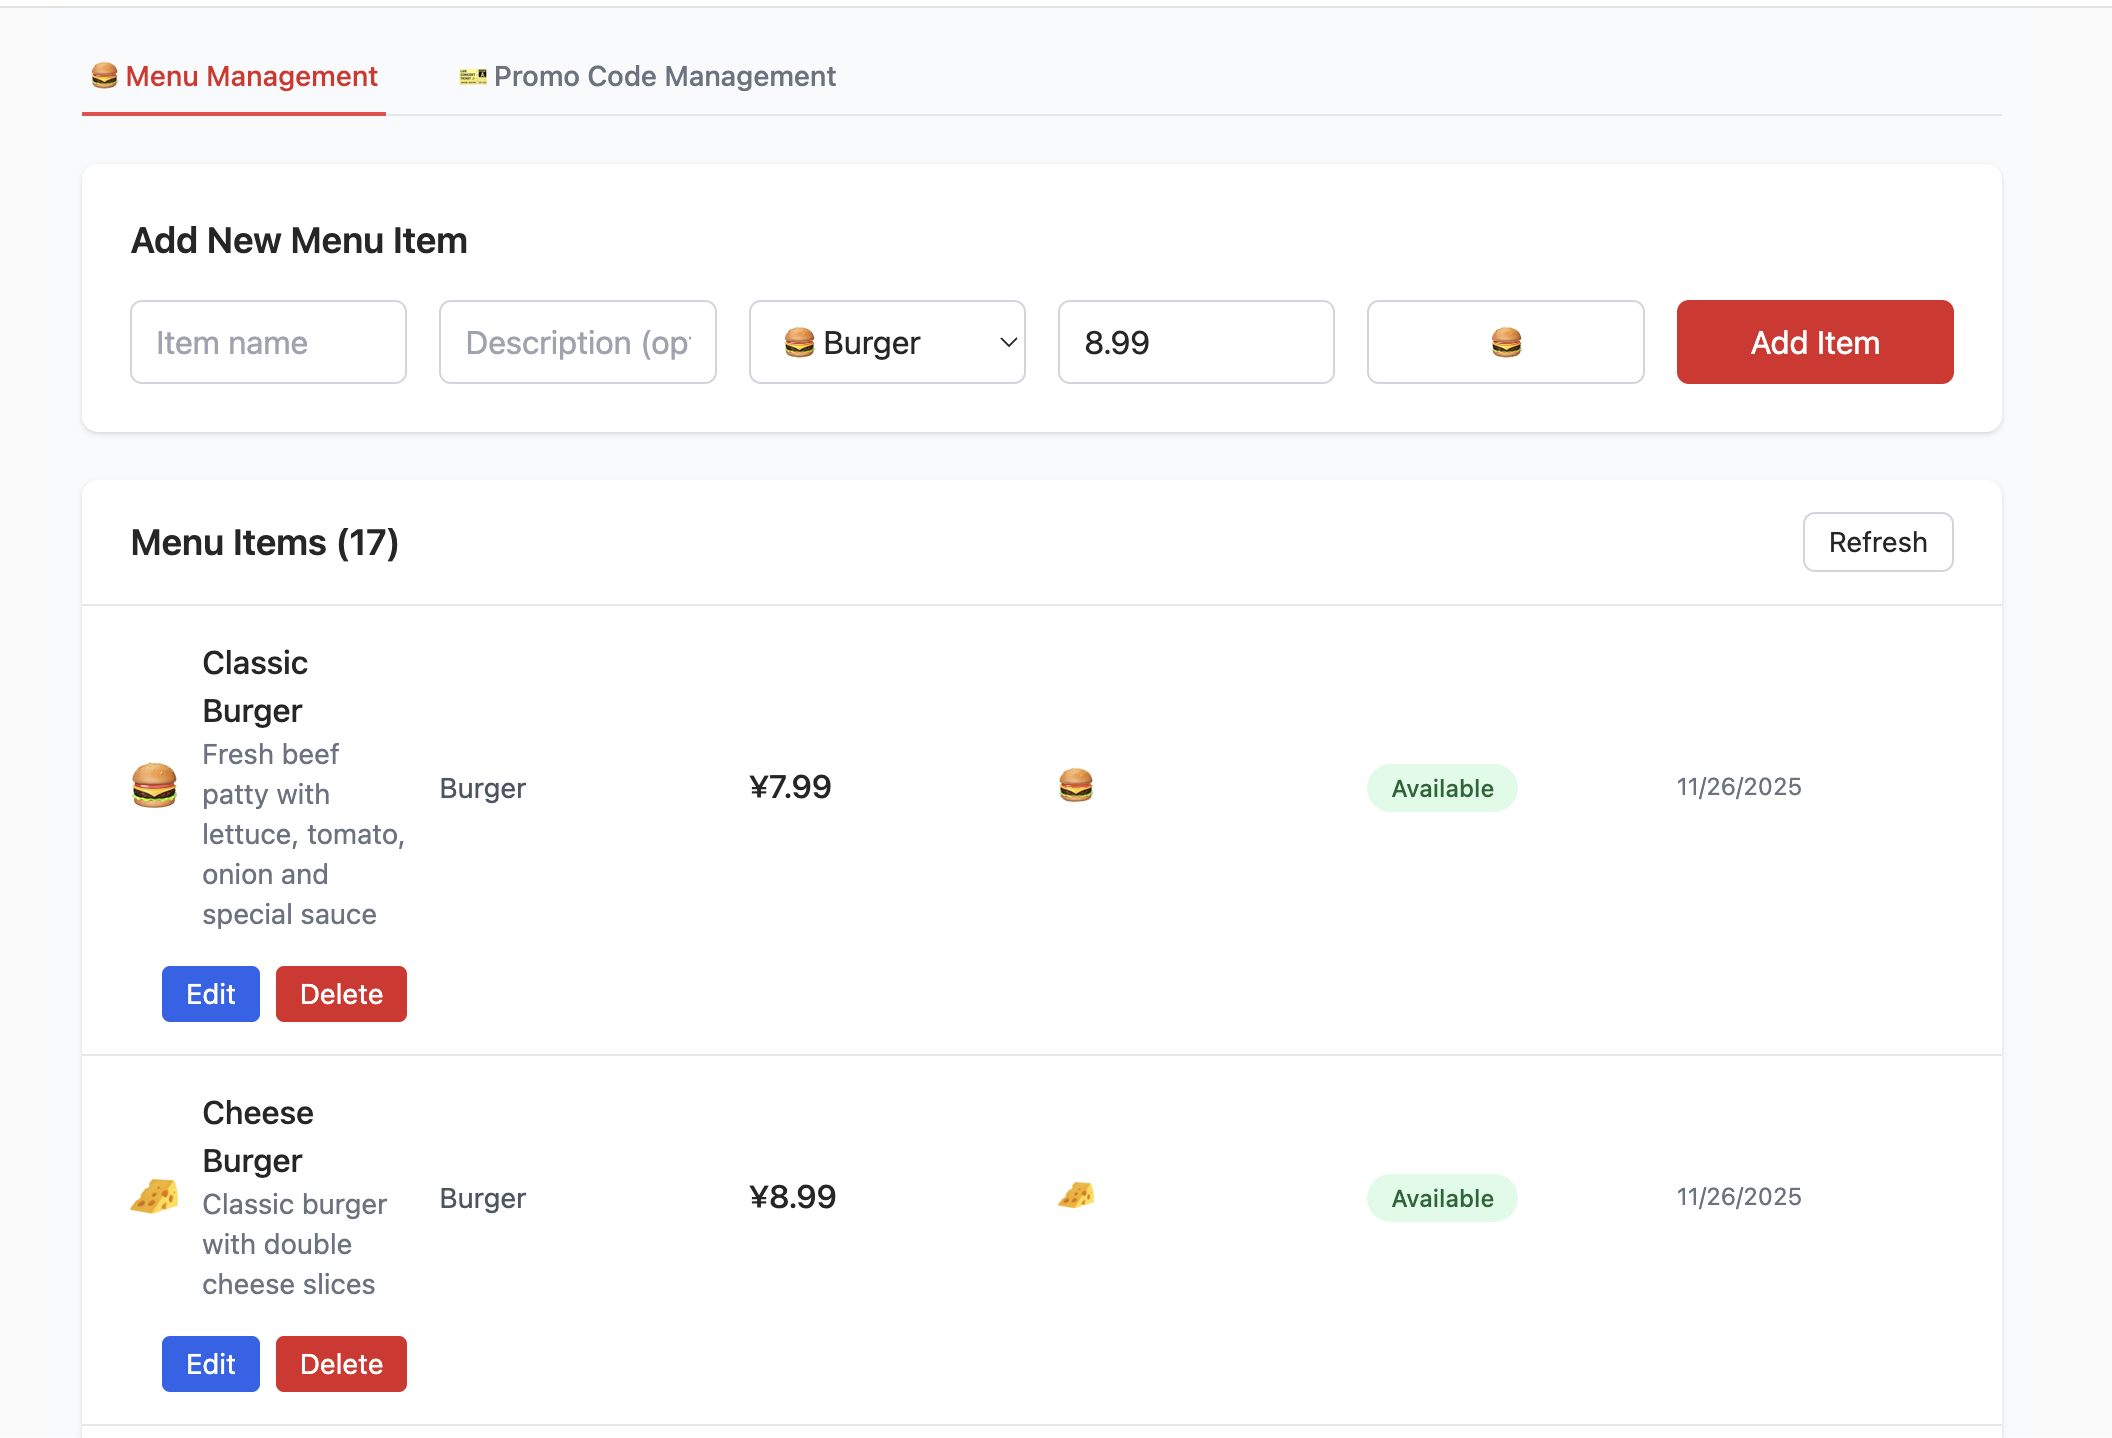
Task: Refresh the menu items list
Action: [1877, 542]
